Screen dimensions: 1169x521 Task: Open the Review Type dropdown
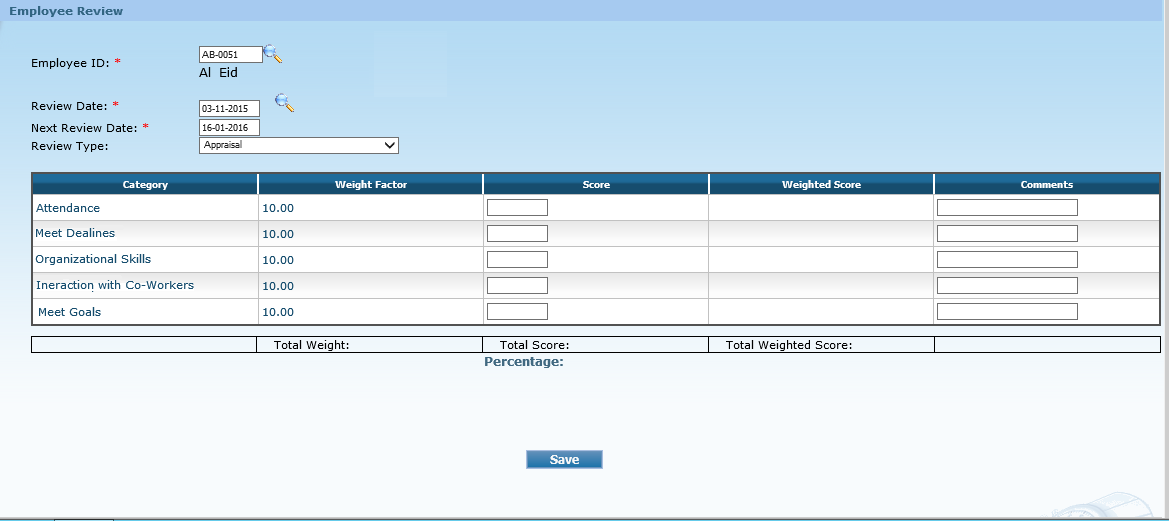(x=299, y=146)
